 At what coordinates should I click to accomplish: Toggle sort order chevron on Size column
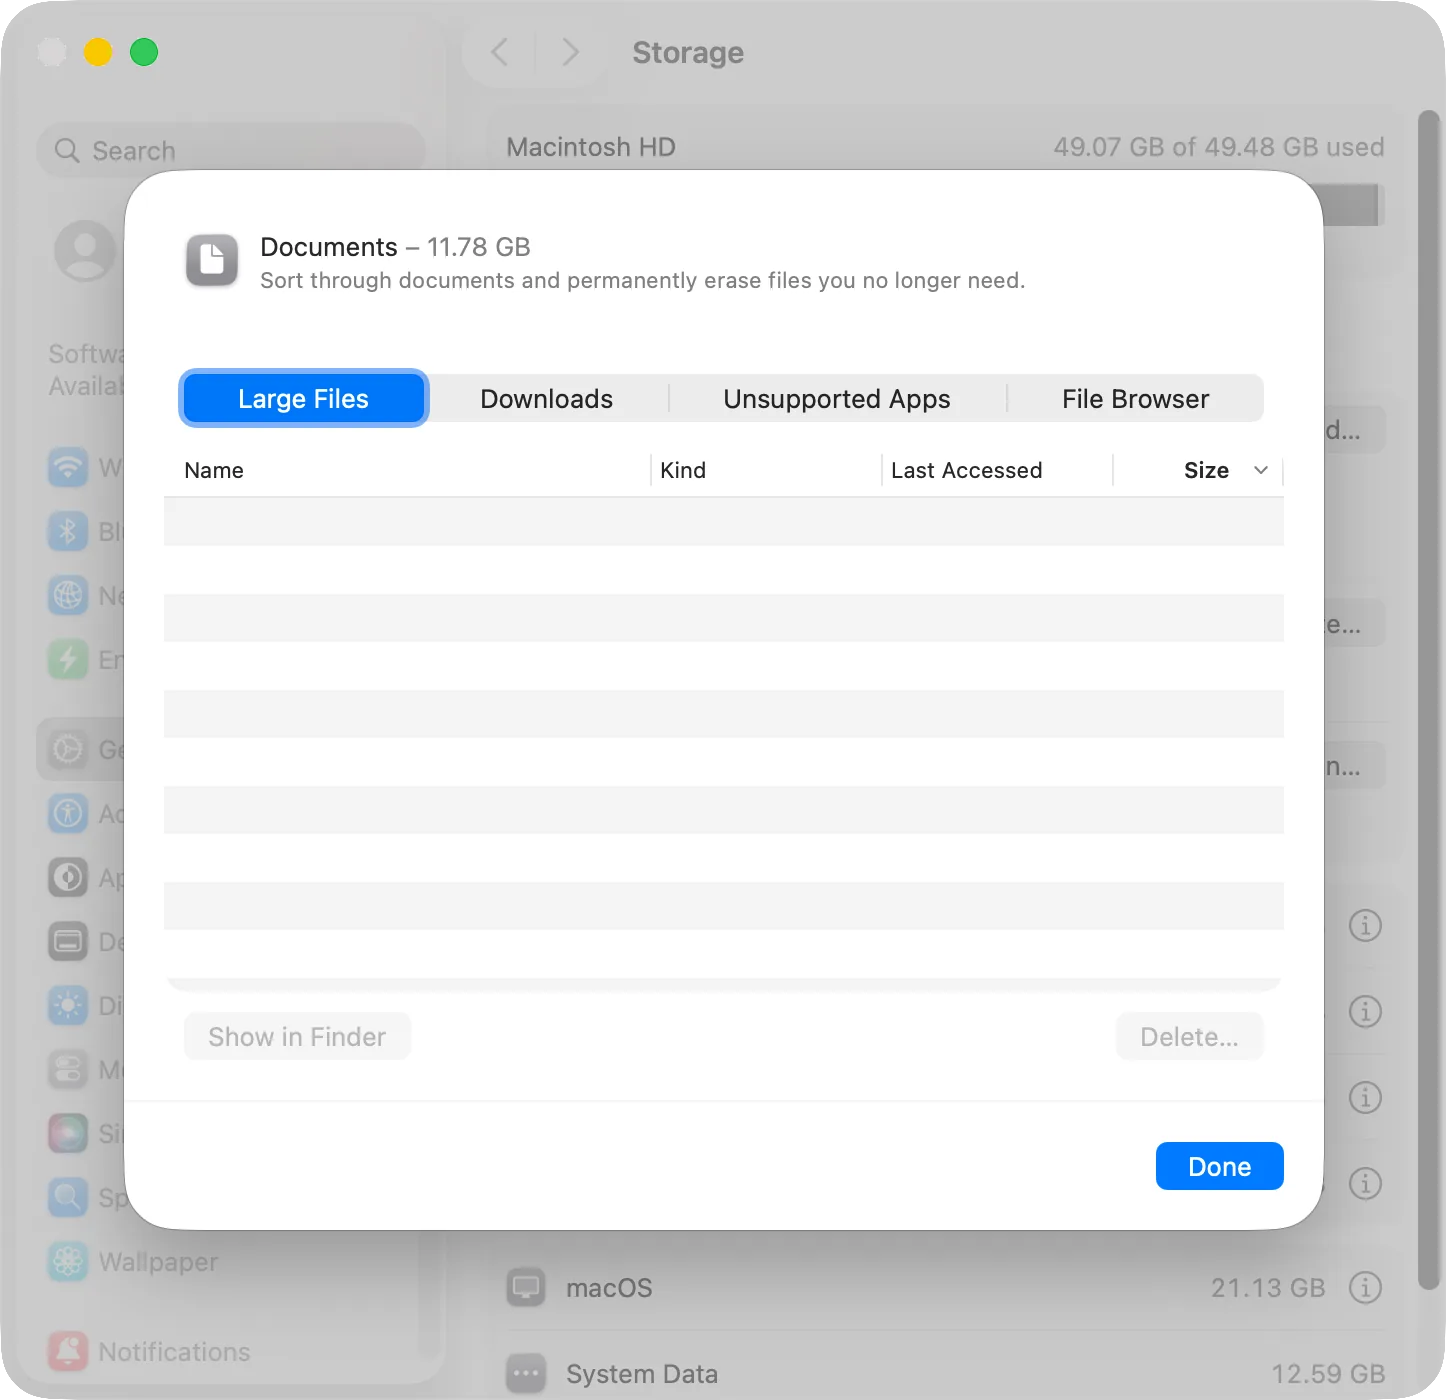coord(1261,470)
